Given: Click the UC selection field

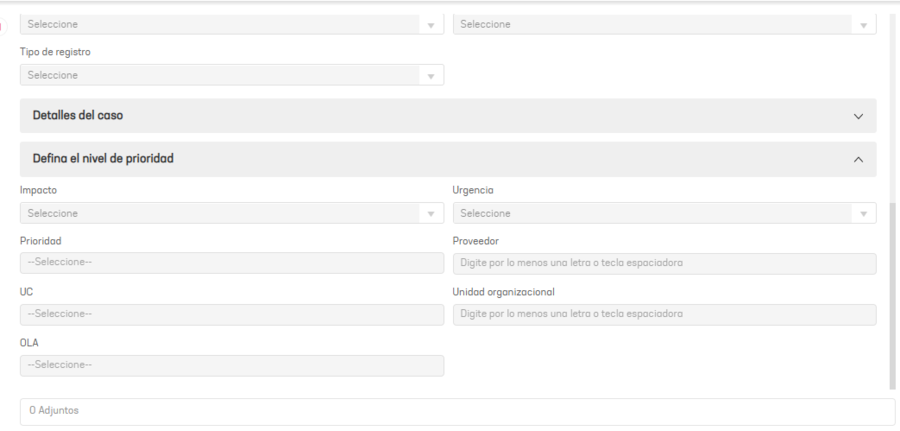Looking at the screenshot, I should (232, 314).
